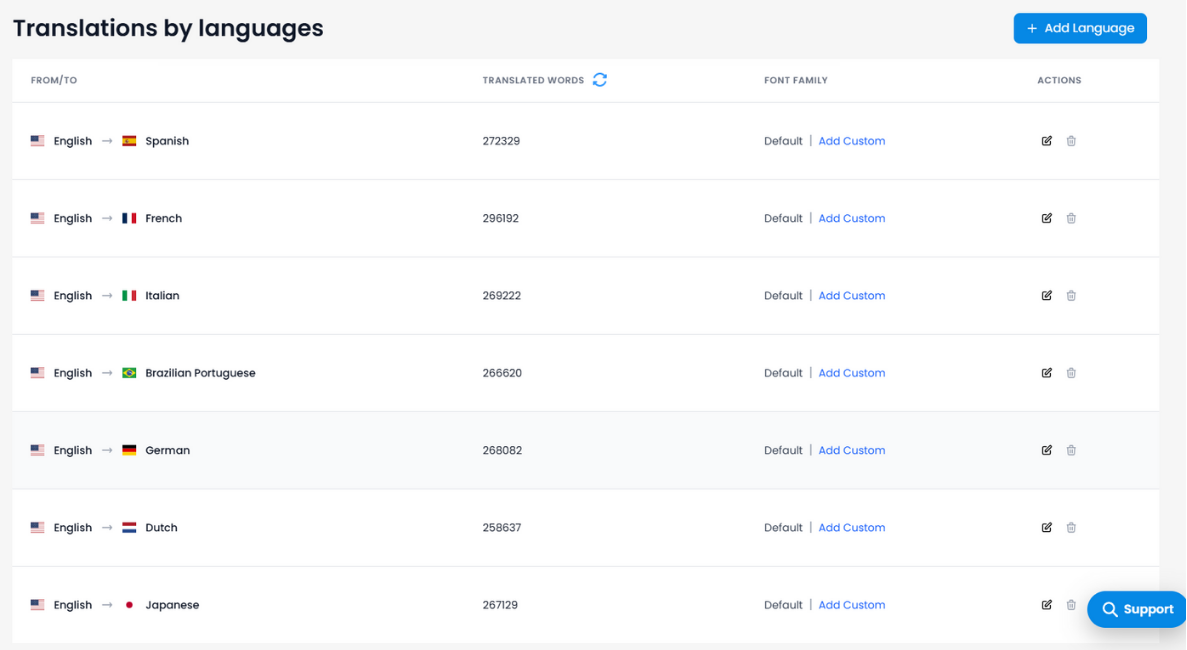1187x650 pixels.
Task: Click the Spanish flag icon
Action: coord(128,141)
